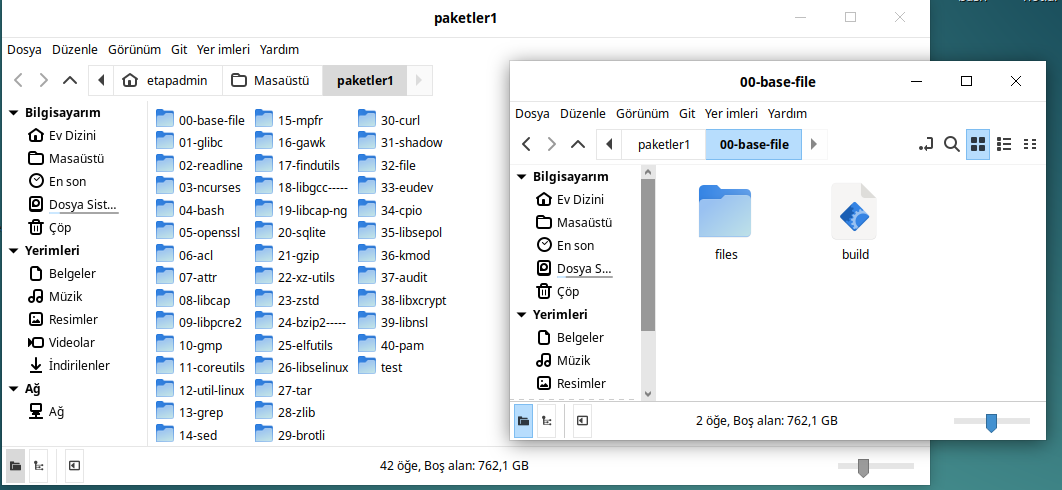Collapse Bilgisayarım section in the 00-base-file sidebar

tap(521, 177)
